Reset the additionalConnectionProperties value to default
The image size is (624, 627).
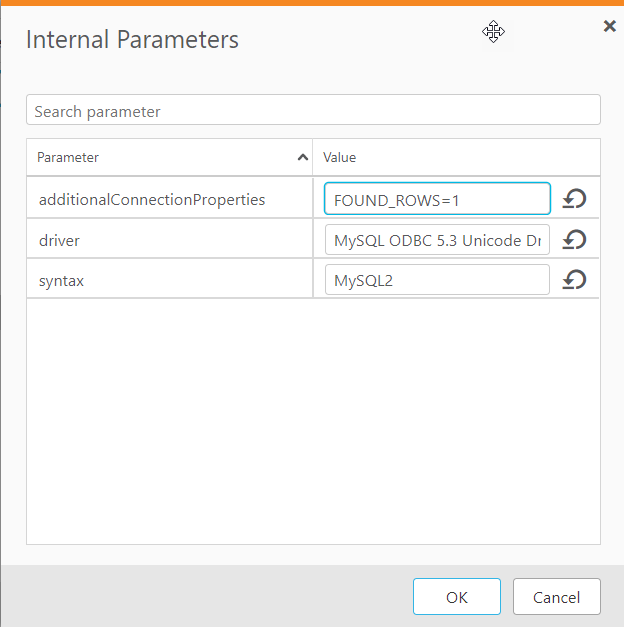coord(574,199)
